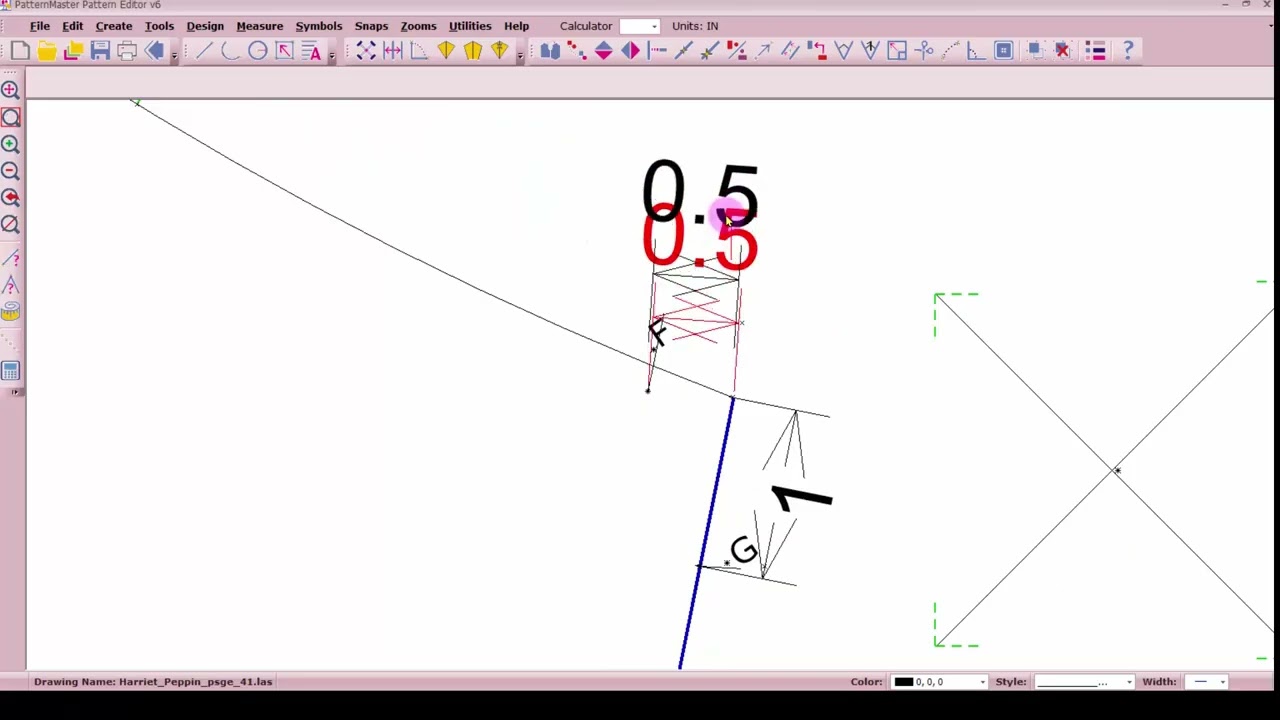Click the blue pattern pieces icon

(550, 50)
